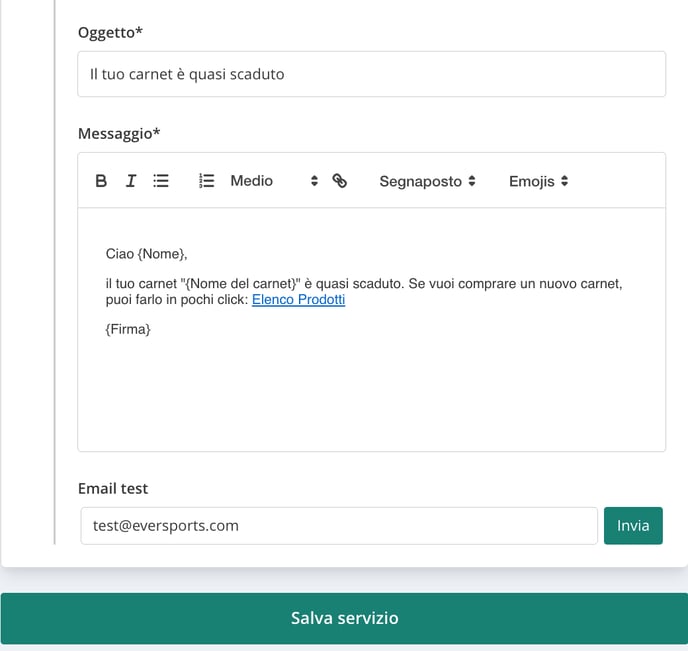Screen dimensions: 688x651
Task: Place cursor on the {Firma} placeholder
Action: click(128, 329)
